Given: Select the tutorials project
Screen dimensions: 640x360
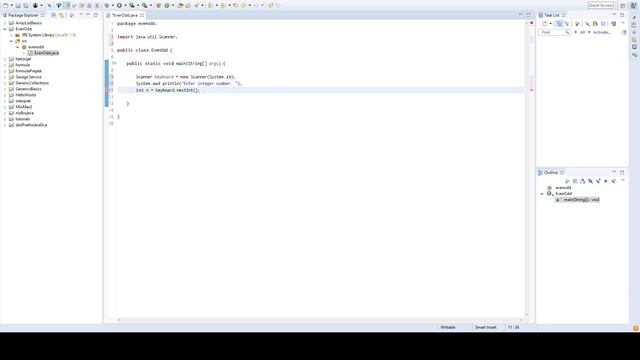Looking at the screenshot, I should 22,119.
